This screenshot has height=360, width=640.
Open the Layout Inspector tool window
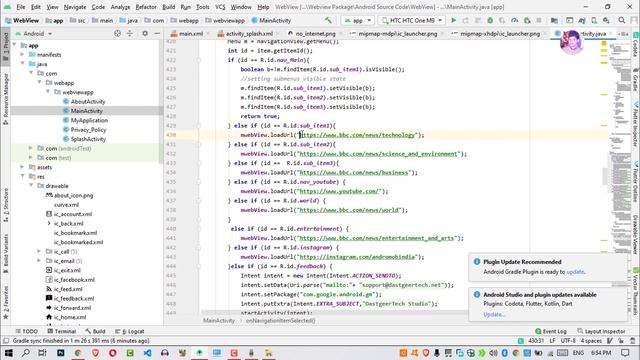click(601, 331)
